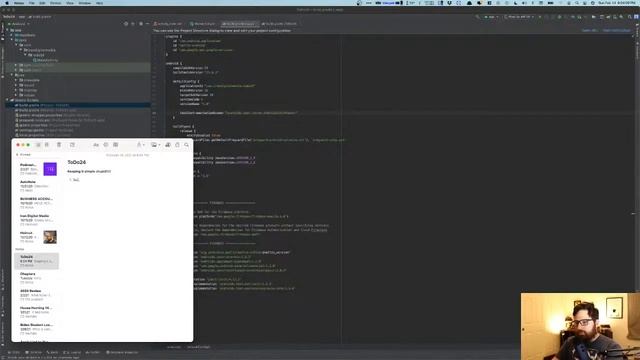640x360 pixels.
Task: Select proguard-rules.pro in project tree
Action: [x=60, y=120]
